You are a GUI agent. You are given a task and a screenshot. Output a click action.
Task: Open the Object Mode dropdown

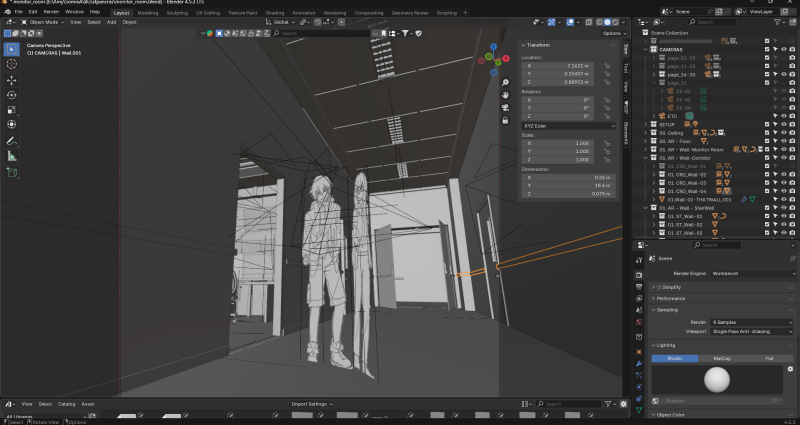click(41, 21)
